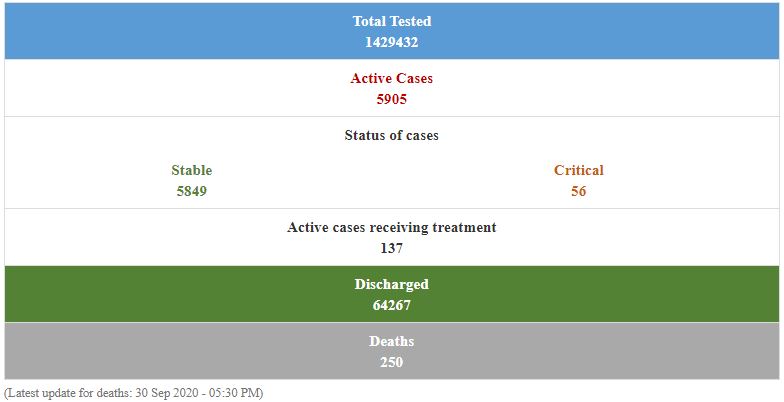Select the total tested figure 1429432
Image resolution: width=784 pixels, height=402 pixels.
(391, 42)
